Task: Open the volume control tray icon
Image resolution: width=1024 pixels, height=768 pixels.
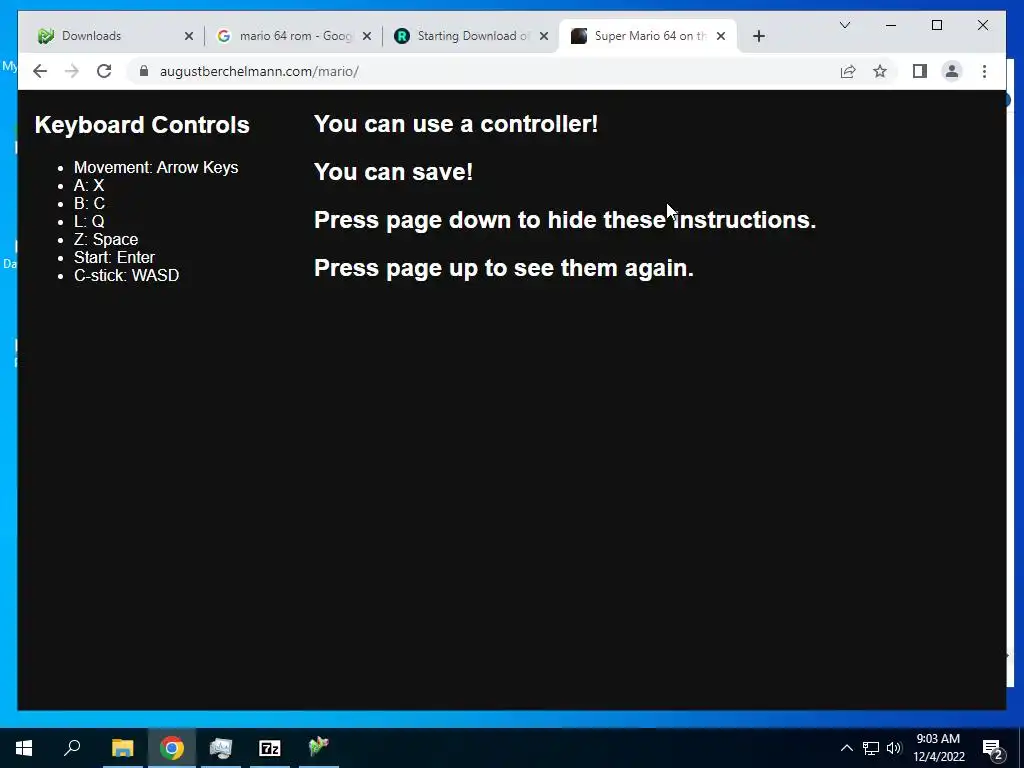Action: [x=894, y=748]
